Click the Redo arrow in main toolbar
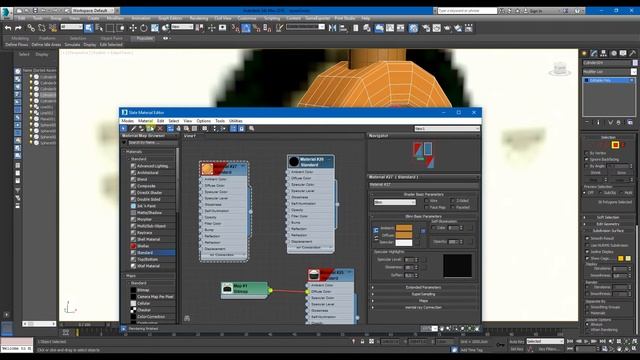The width and height of the screenshot is (640, 360). pyautogui.click(x=18, y=28)
